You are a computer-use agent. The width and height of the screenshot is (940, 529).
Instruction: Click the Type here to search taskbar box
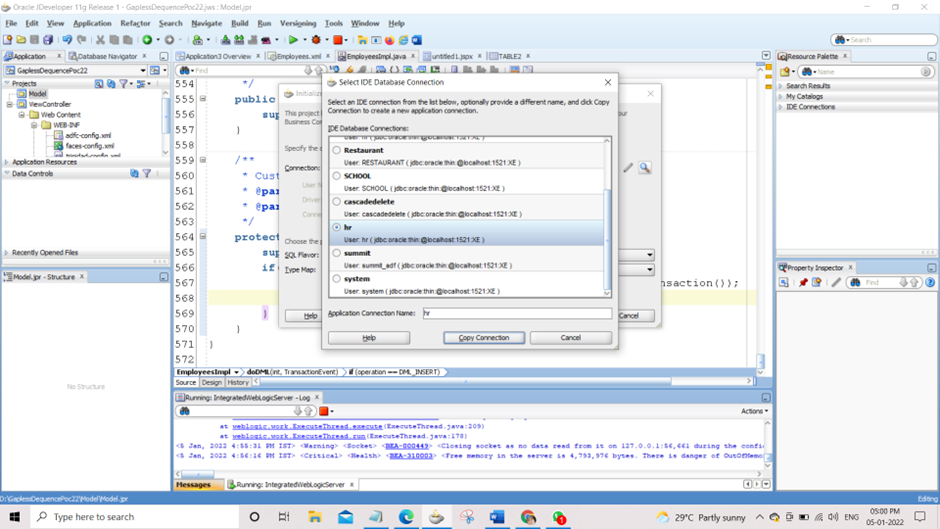pyautogui.click(x=135, y=517)
